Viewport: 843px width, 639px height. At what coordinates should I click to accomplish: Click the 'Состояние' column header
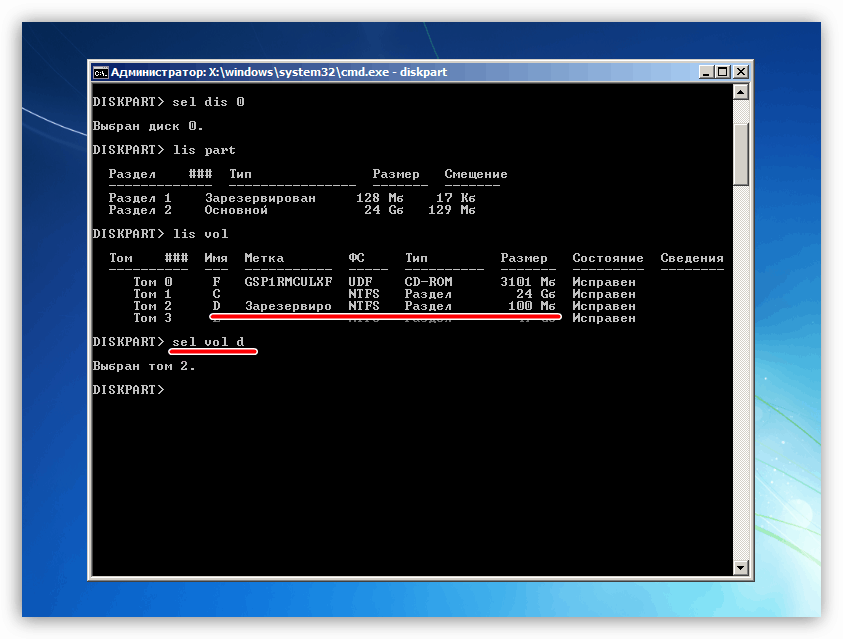[608, 258]
